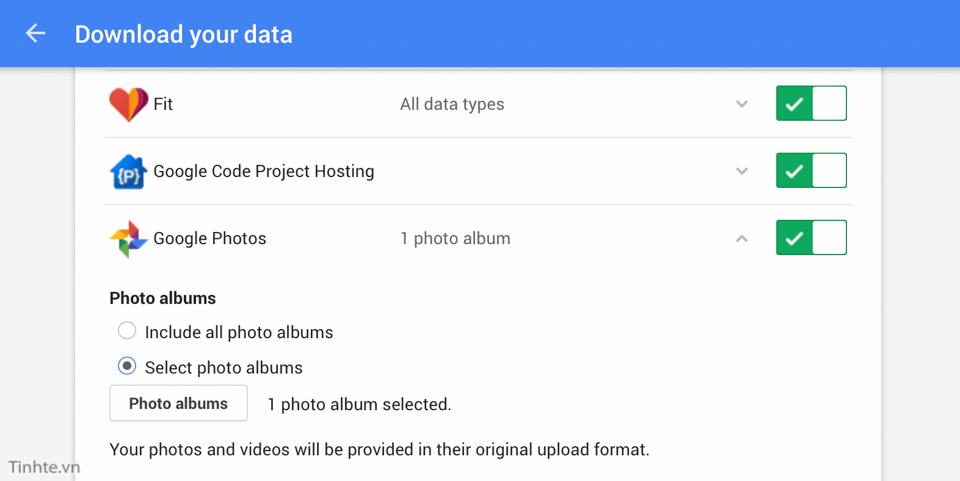Click the Google Photos label
The width and height of the screenshot is (960, 481).
[209, 239]
